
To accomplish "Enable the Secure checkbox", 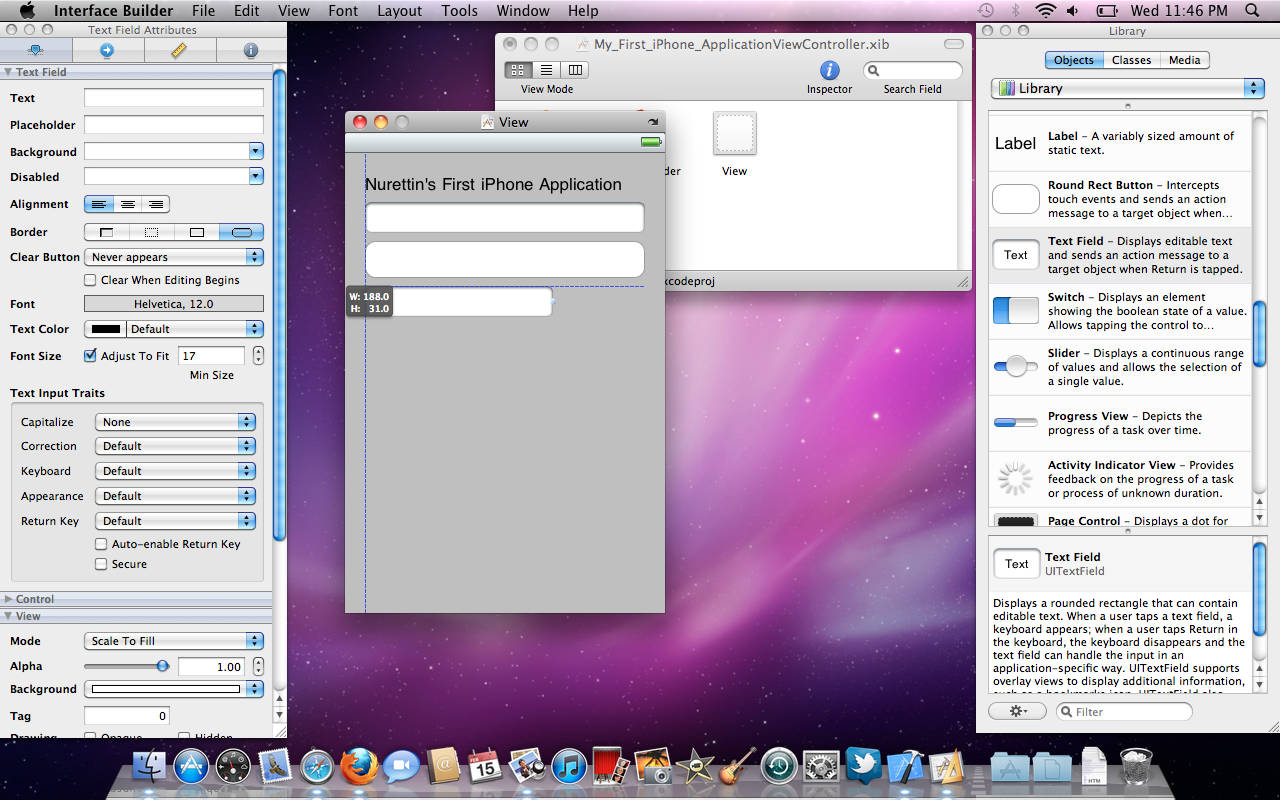I will (x=101, y=564).
